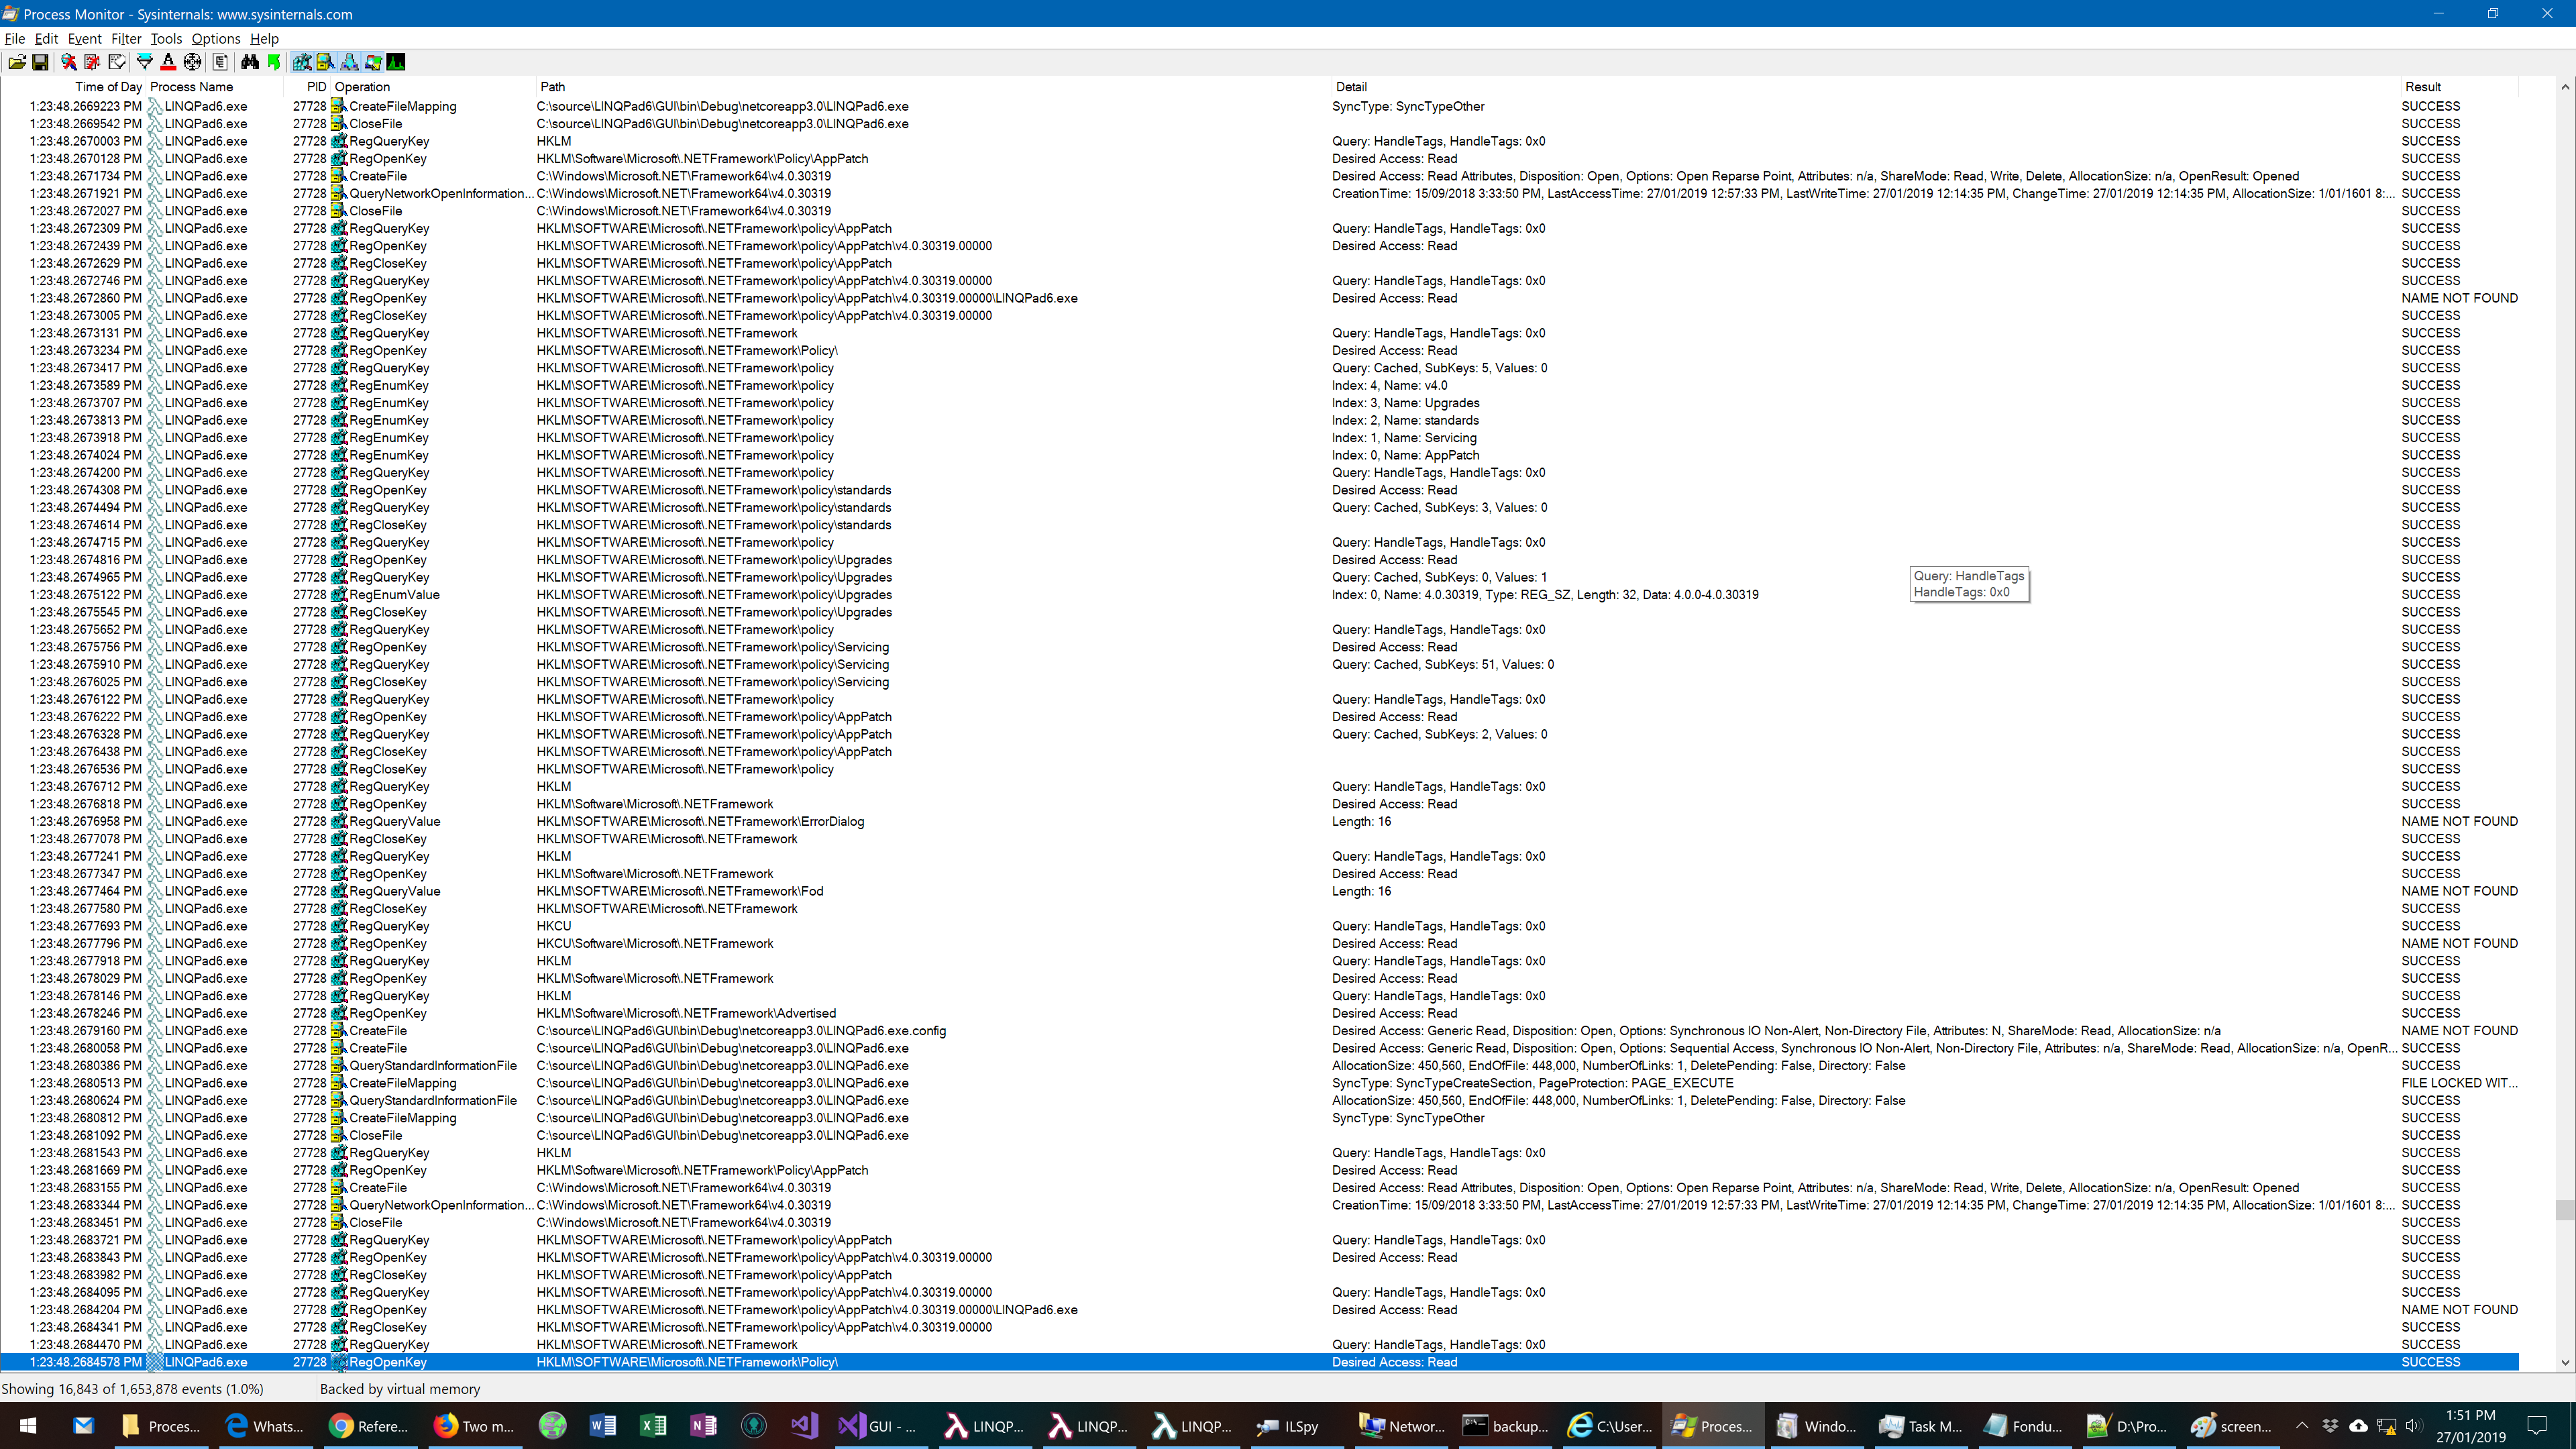The width and height of the screenshot is (2576, 1449).
Task: Hide registry activity class toggle
Action: pos(301,62)
